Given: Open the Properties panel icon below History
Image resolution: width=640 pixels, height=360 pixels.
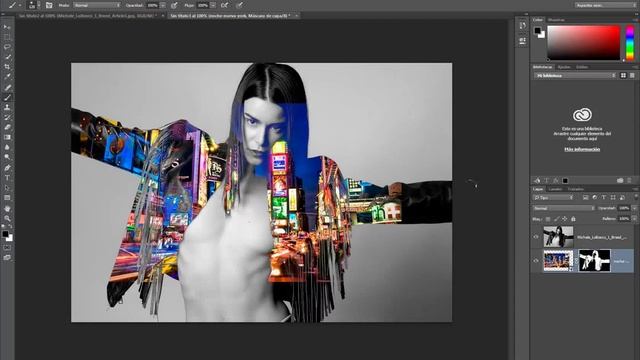Looking at the screenshot, I should [523, 41].
